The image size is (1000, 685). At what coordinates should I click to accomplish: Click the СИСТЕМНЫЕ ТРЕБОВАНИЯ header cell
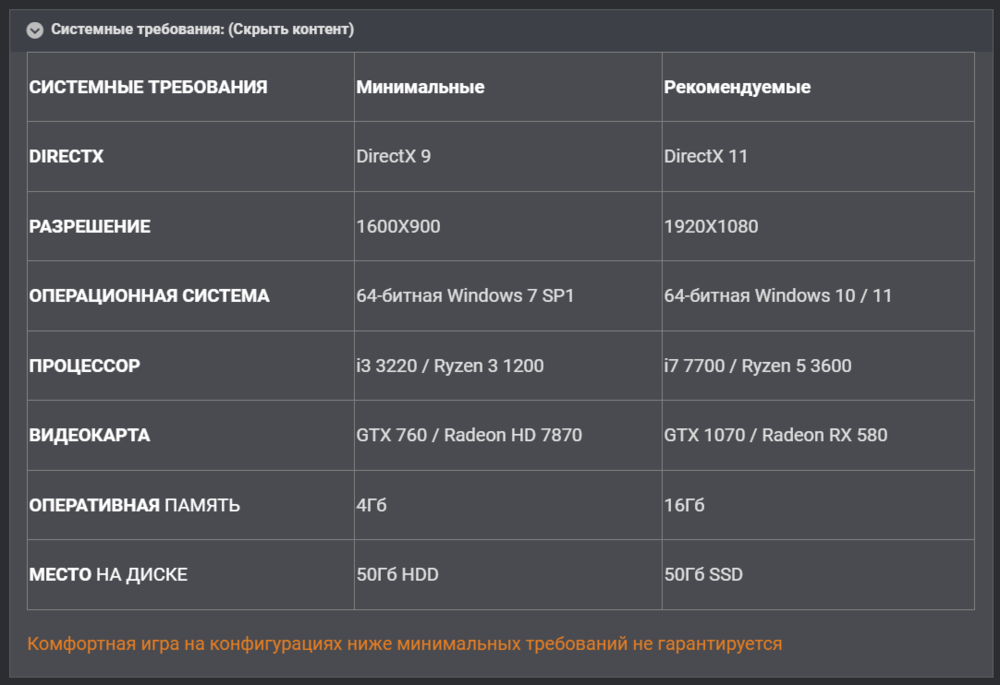click(148, 87)
